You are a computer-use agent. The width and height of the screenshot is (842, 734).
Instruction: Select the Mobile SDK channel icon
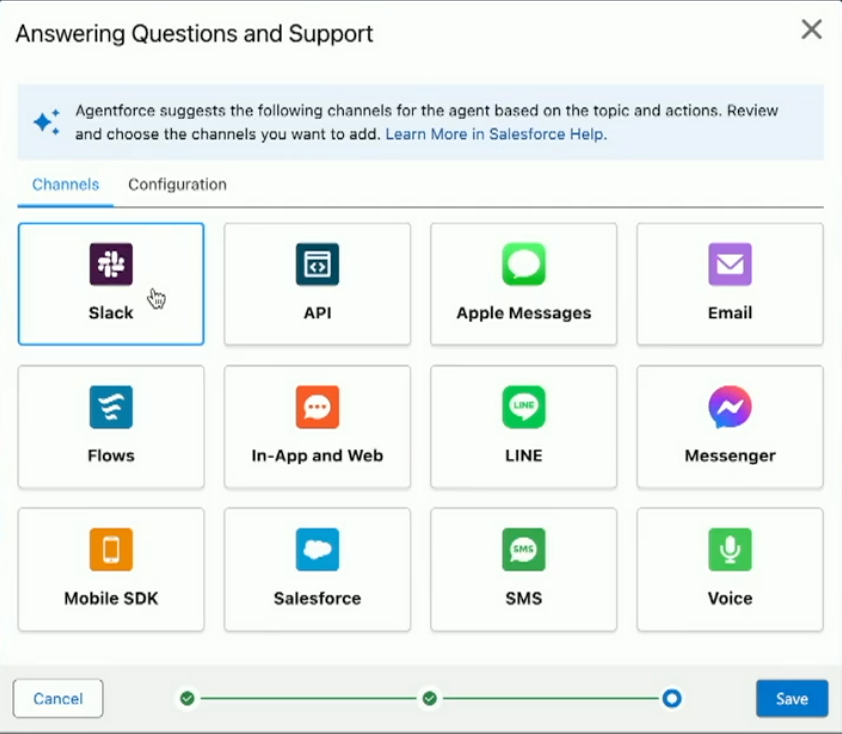coord(111,549)
